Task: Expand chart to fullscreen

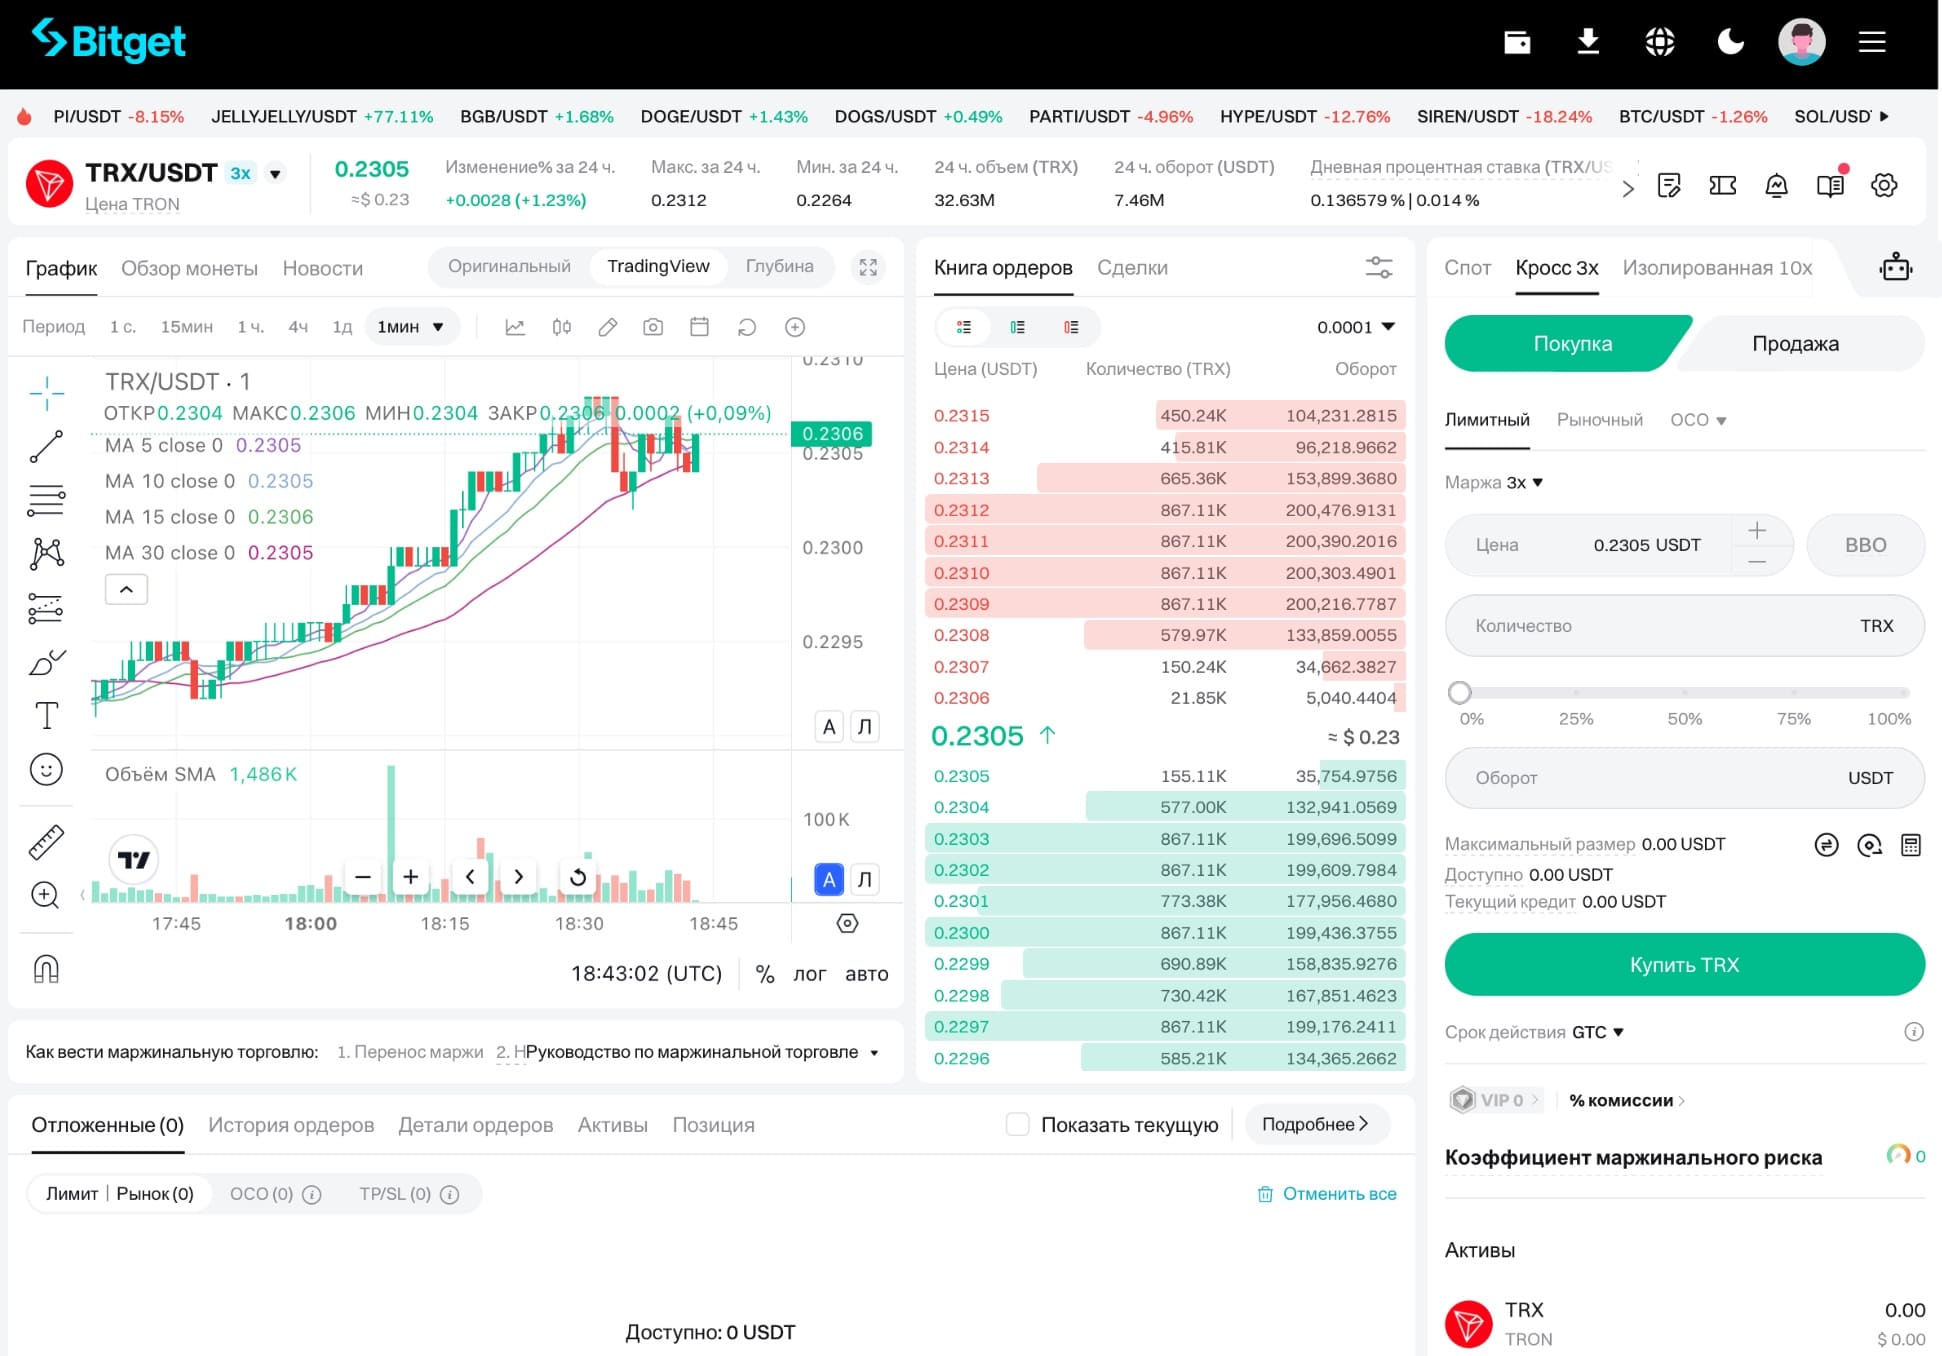Action: [x=868, y=267]
